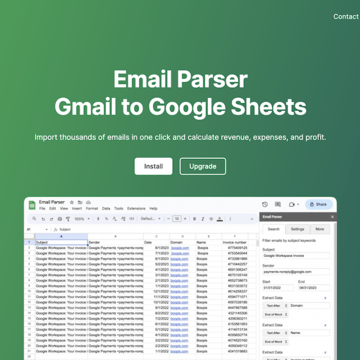360x360 pixels.
Task: Open End of Word dropdown under Domain
Action: [275, 314]
